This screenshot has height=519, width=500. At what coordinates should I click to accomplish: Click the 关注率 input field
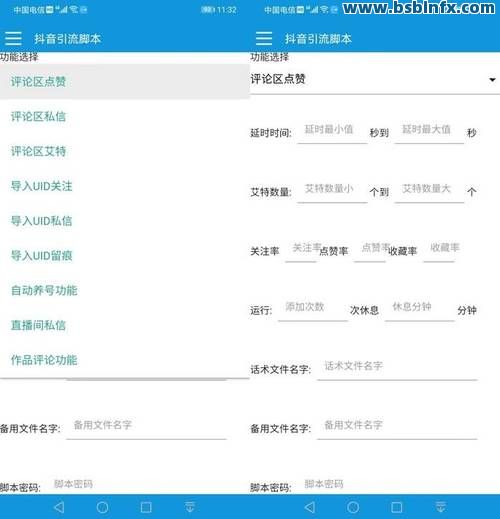click(x=301, y=250)
